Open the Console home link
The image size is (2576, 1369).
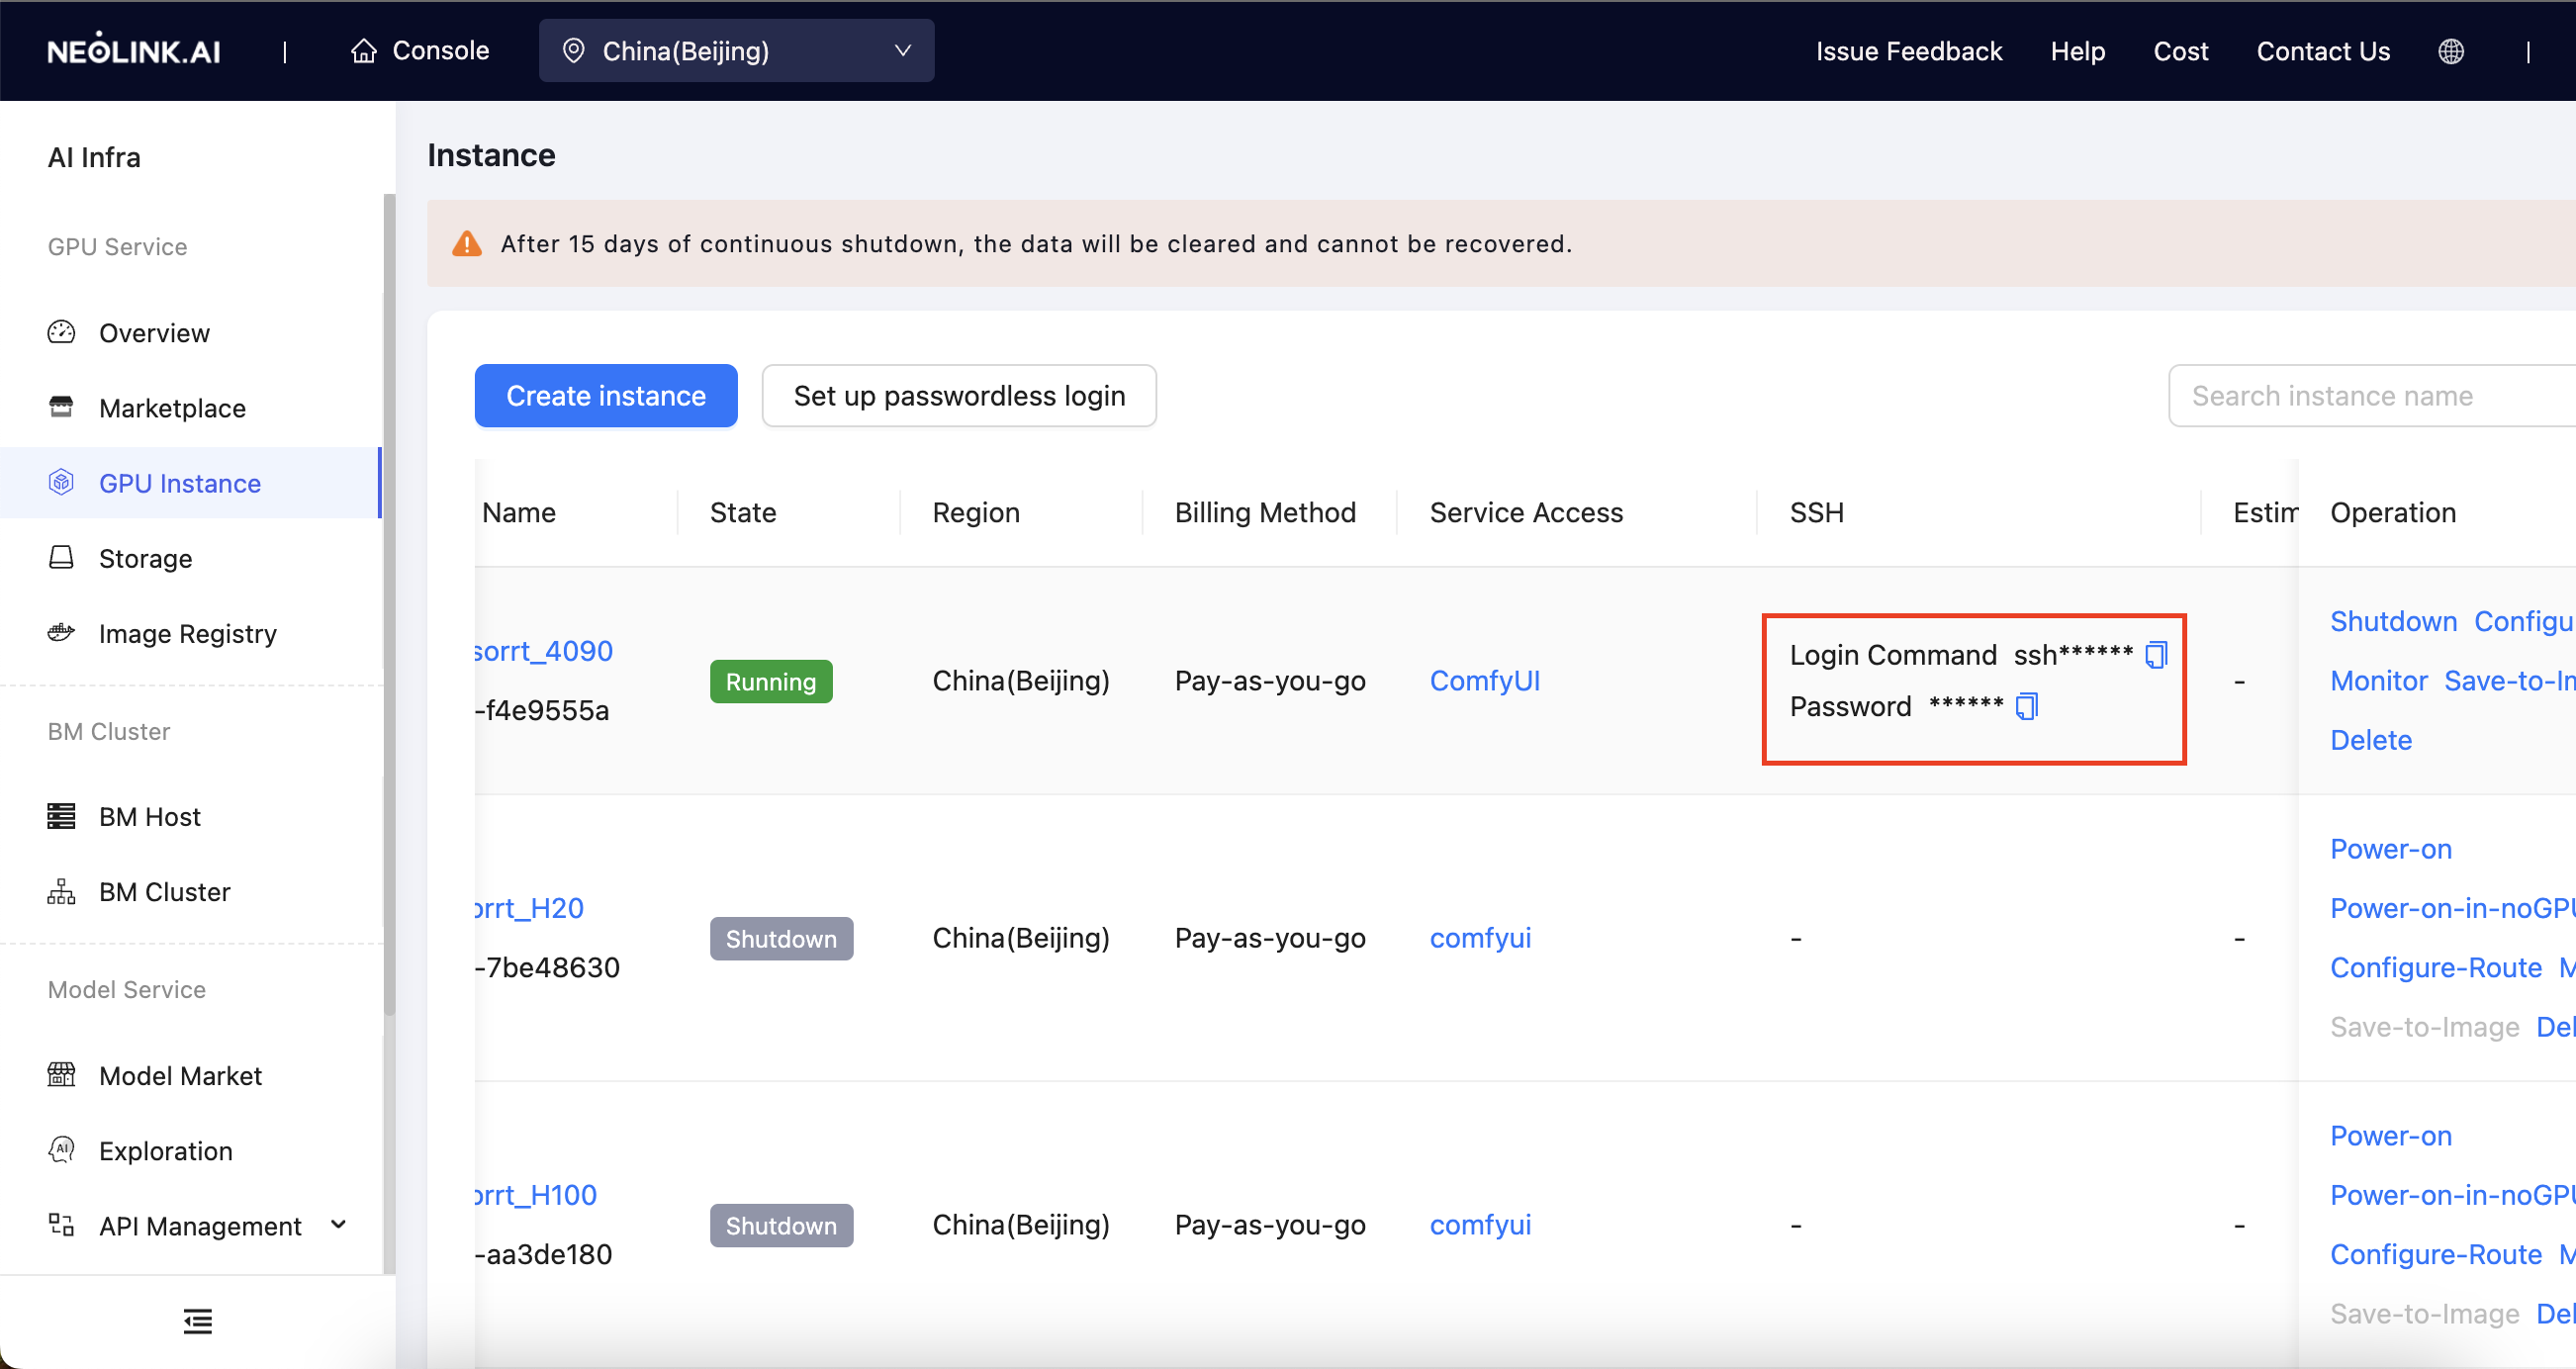(419, 51)
